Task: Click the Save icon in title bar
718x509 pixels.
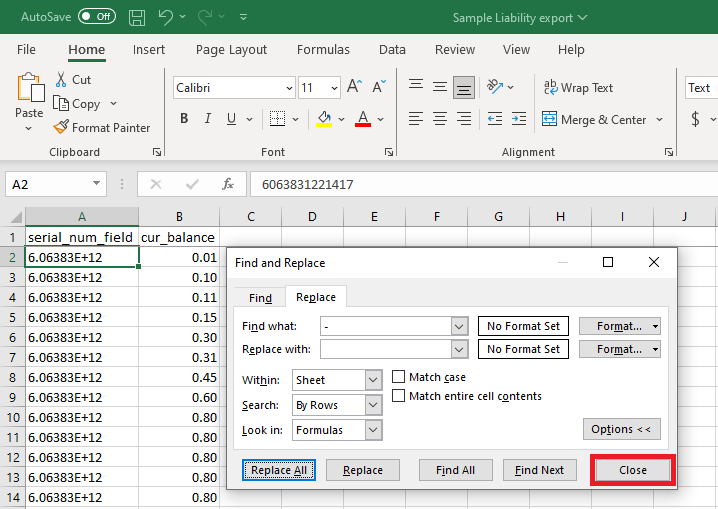Action: click(x=136, y=17)
